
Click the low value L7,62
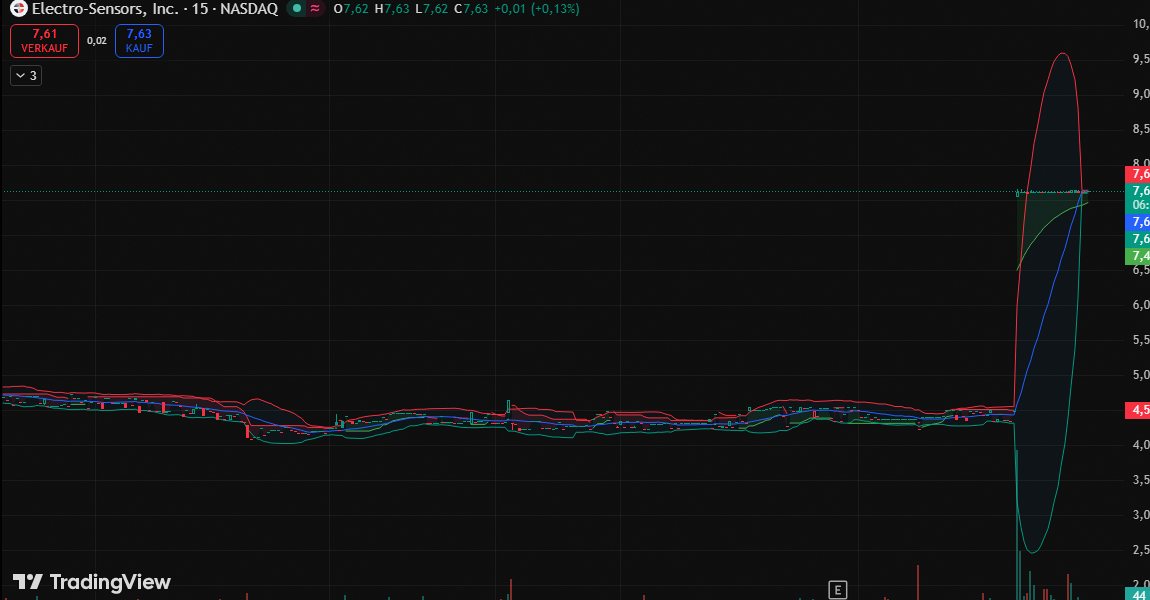(431, 9)
